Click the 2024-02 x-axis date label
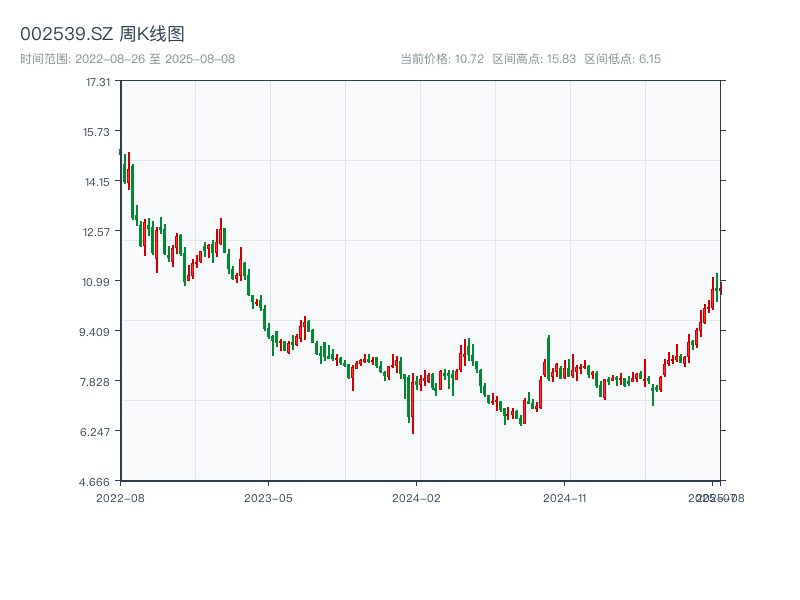800x600 pixels. 417,497
